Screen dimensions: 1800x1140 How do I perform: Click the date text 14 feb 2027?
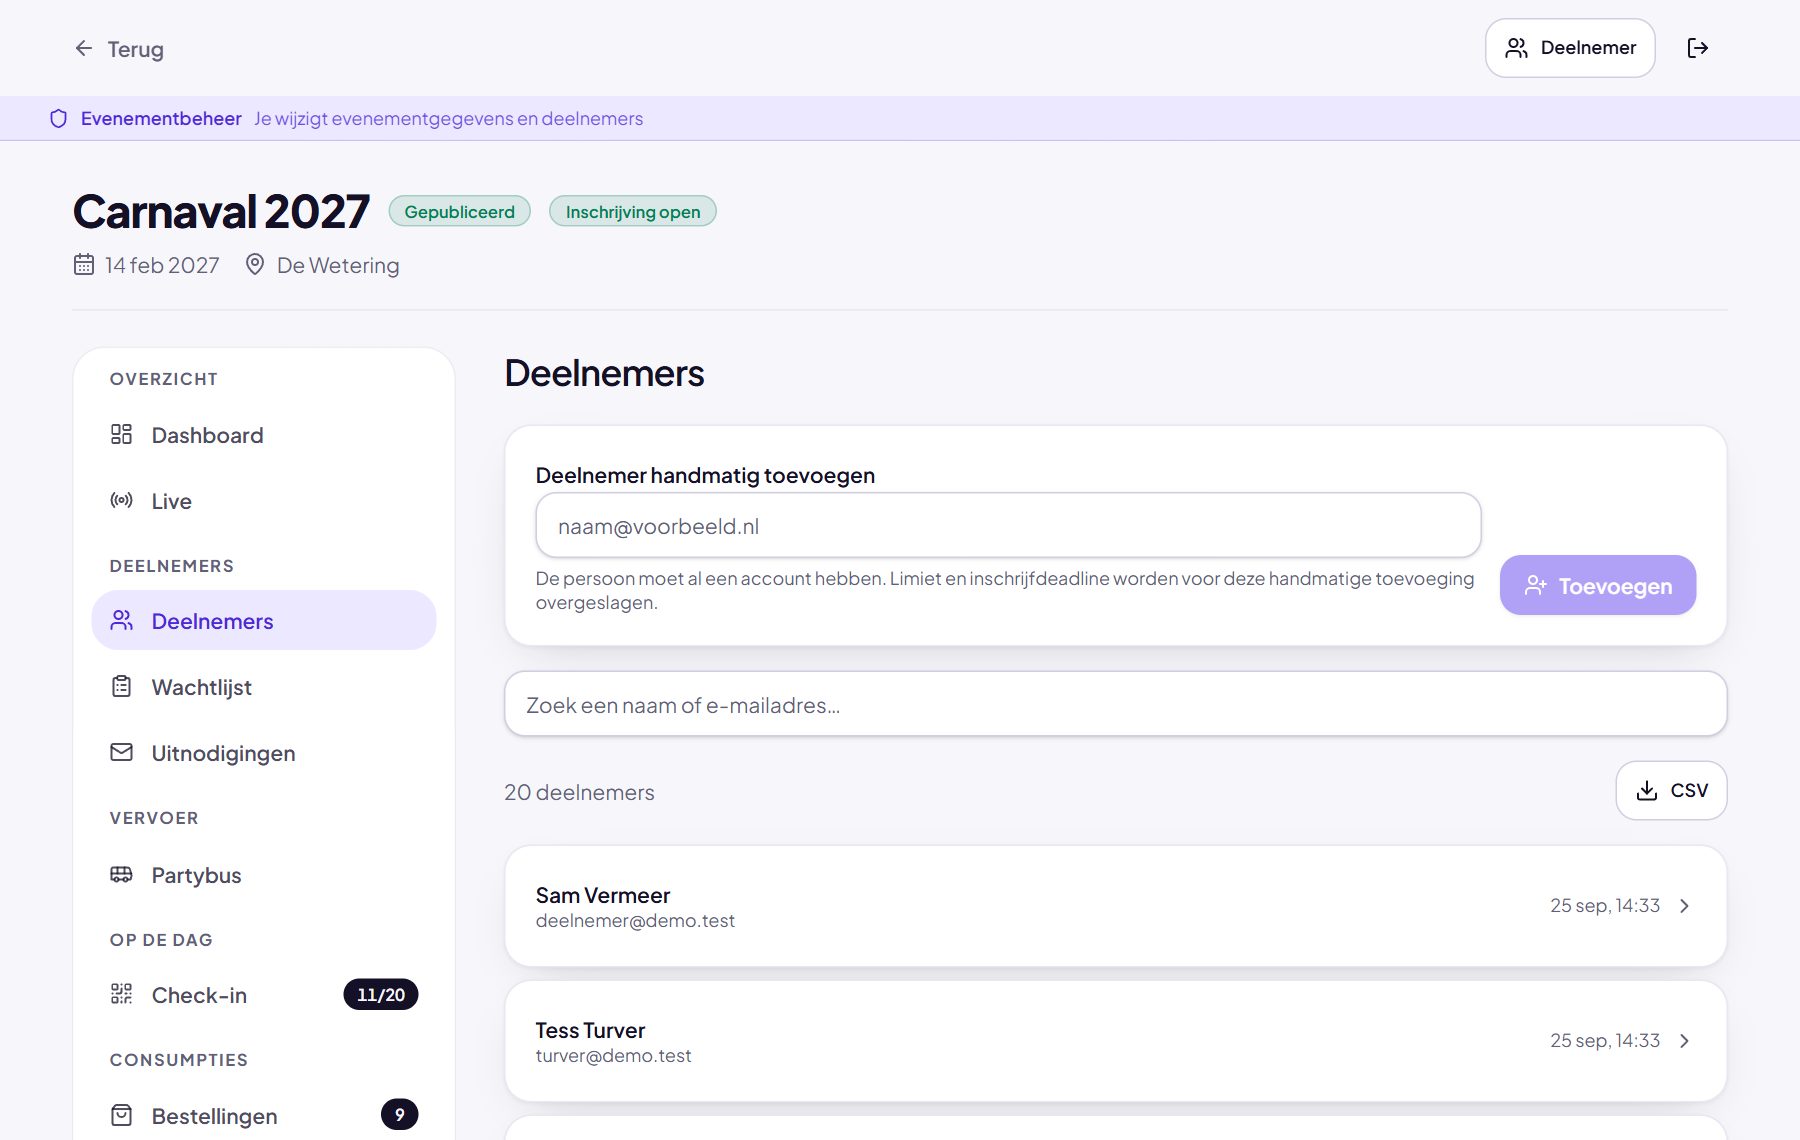[162, 265]
